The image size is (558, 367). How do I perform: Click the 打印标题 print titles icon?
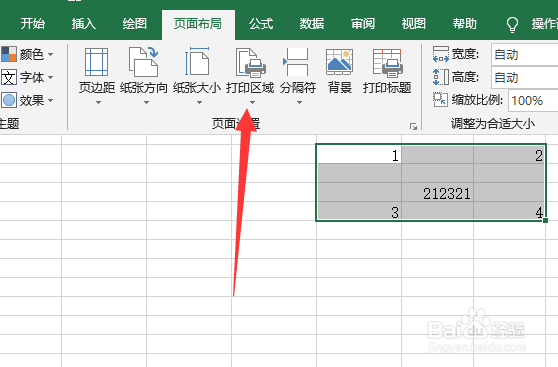pos(387,63)
